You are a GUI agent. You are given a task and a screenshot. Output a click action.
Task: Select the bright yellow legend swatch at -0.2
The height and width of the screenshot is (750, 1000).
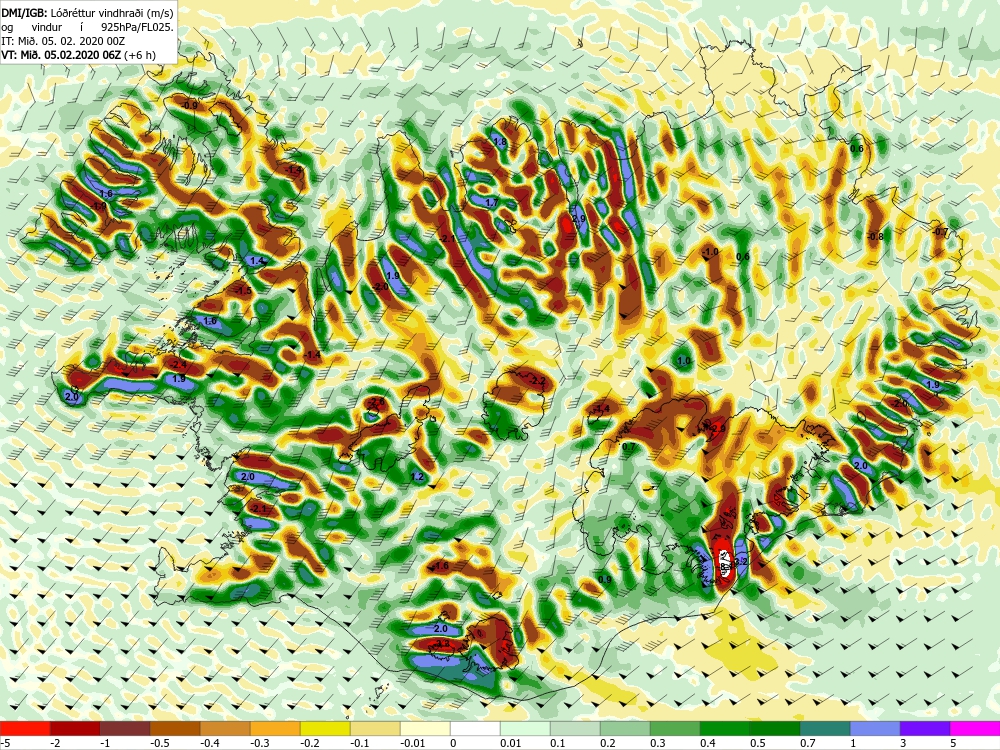pyautogui.click(x=325, y=728)
